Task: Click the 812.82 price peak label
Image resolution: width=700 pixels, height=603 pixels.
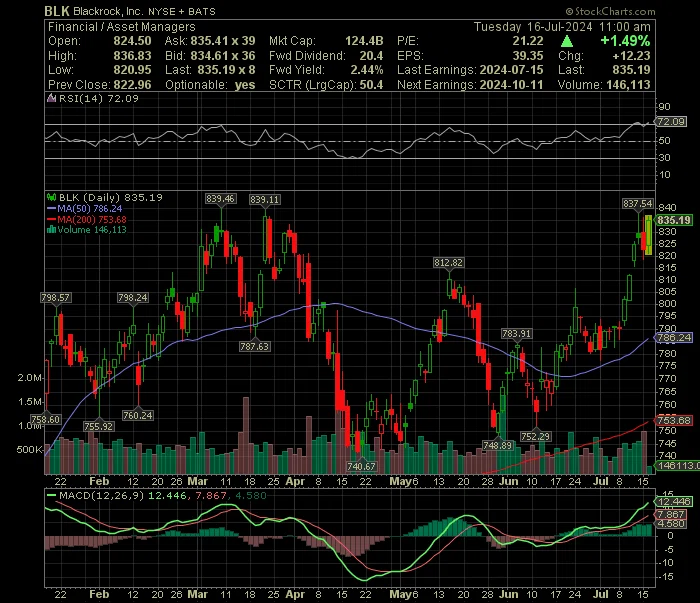Action: pos(448,263)
